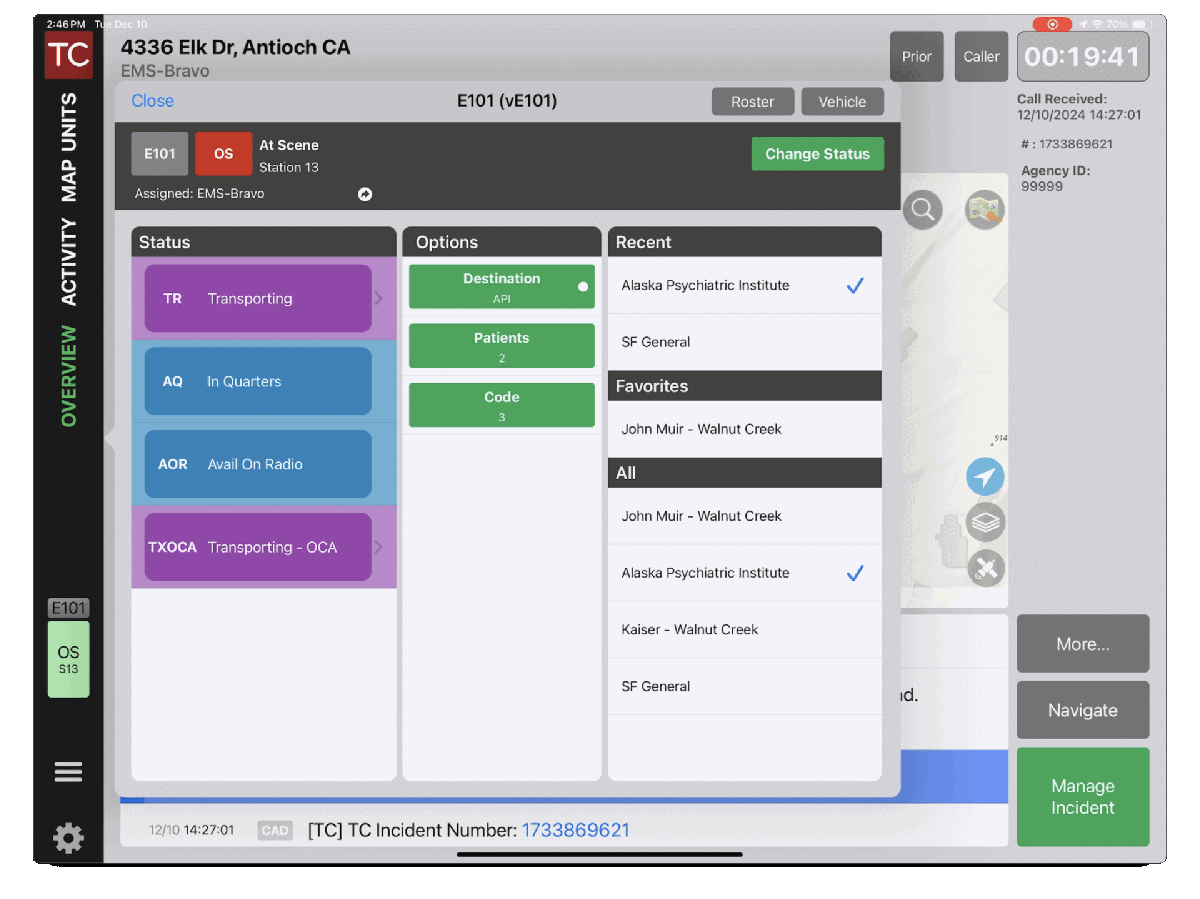
Task: Expand the TR Transporting status chevron
Action: point(379,297)
